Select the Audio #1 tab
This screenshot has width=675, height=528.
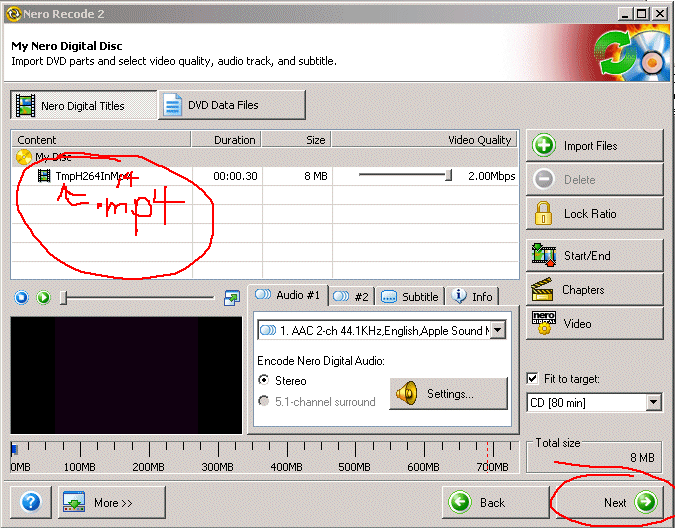pos(288,295)
